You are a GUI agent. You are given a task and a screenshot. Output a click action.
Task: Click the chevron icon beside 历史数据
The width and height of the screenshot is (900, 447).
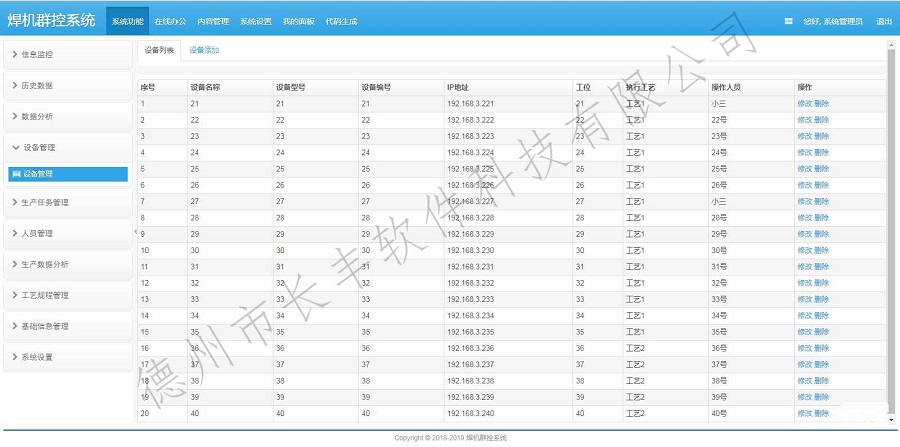14,86
